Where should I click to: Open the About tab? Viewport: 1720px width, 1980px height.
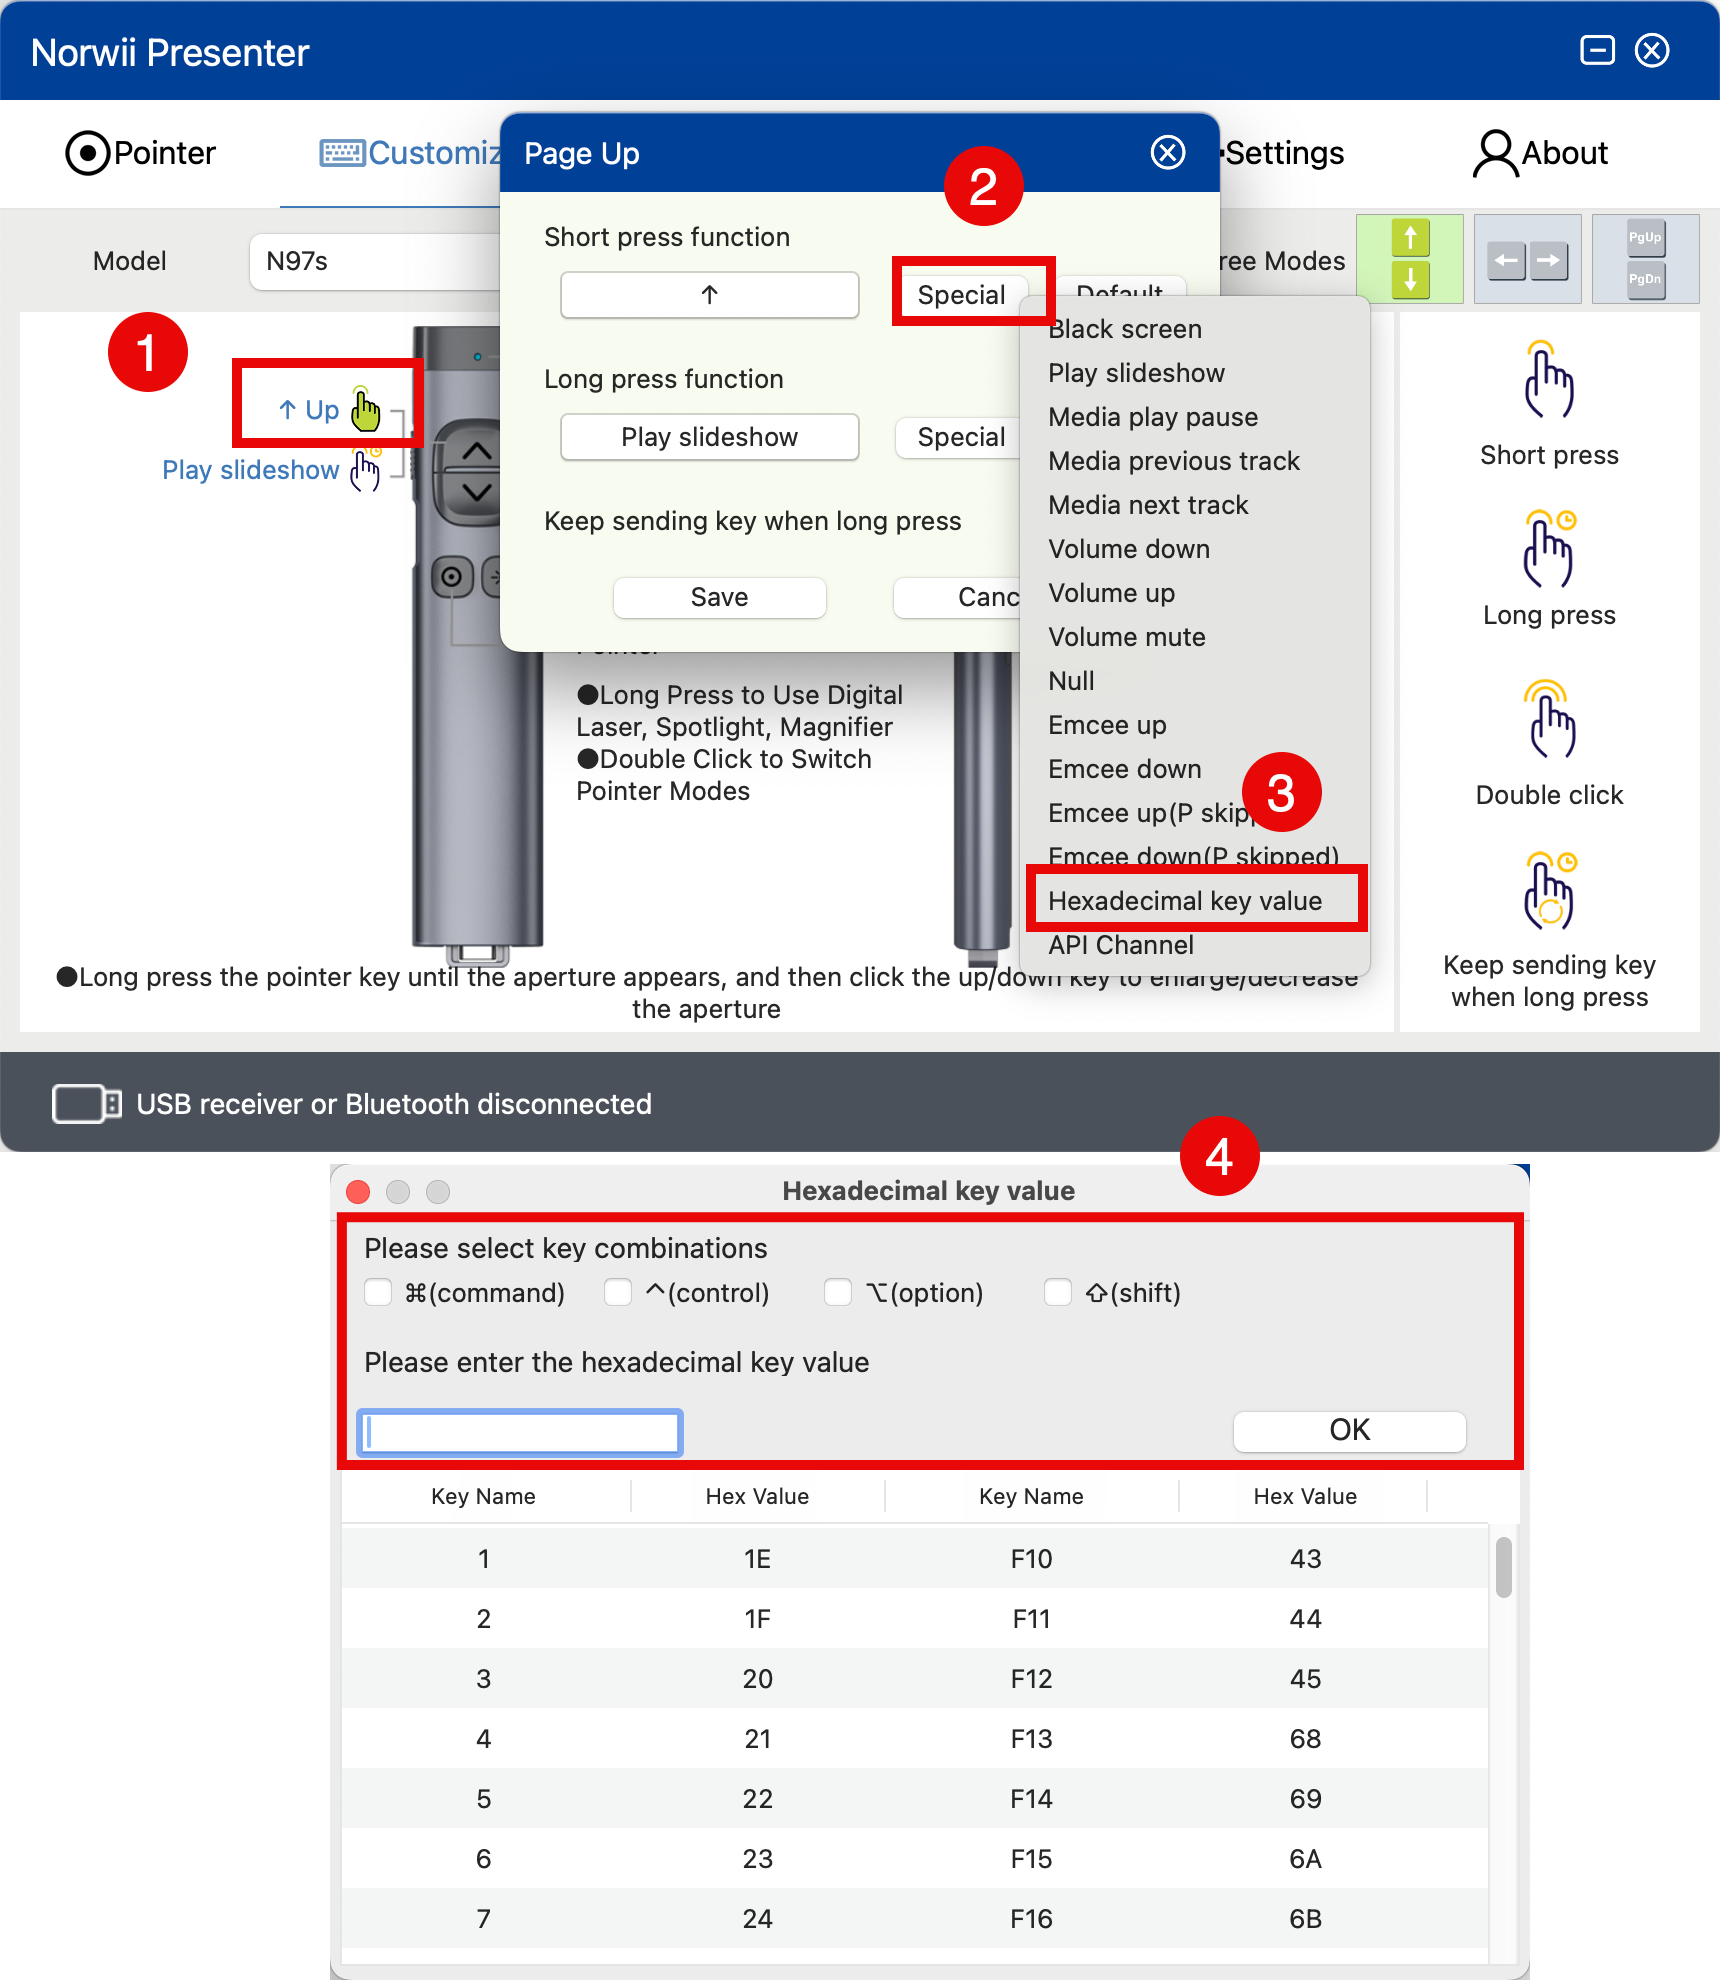[x=1540, y=153]
